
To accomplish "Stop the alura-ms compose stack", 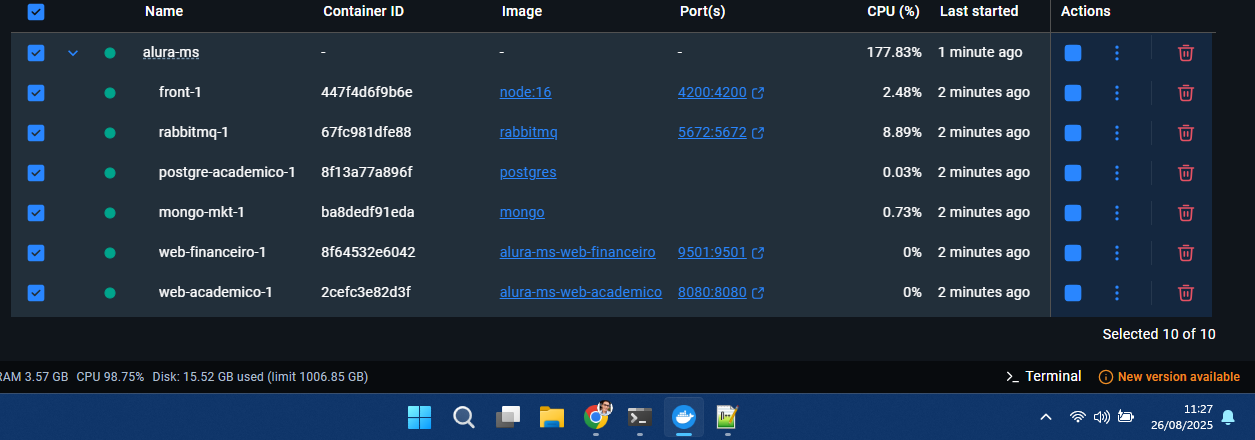I will point(1073,53).
